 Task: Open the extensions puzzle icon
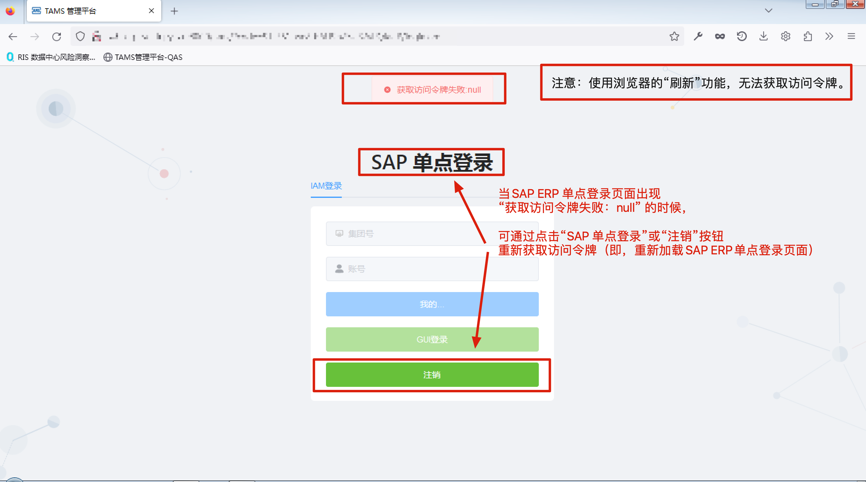tap(807, 36)
